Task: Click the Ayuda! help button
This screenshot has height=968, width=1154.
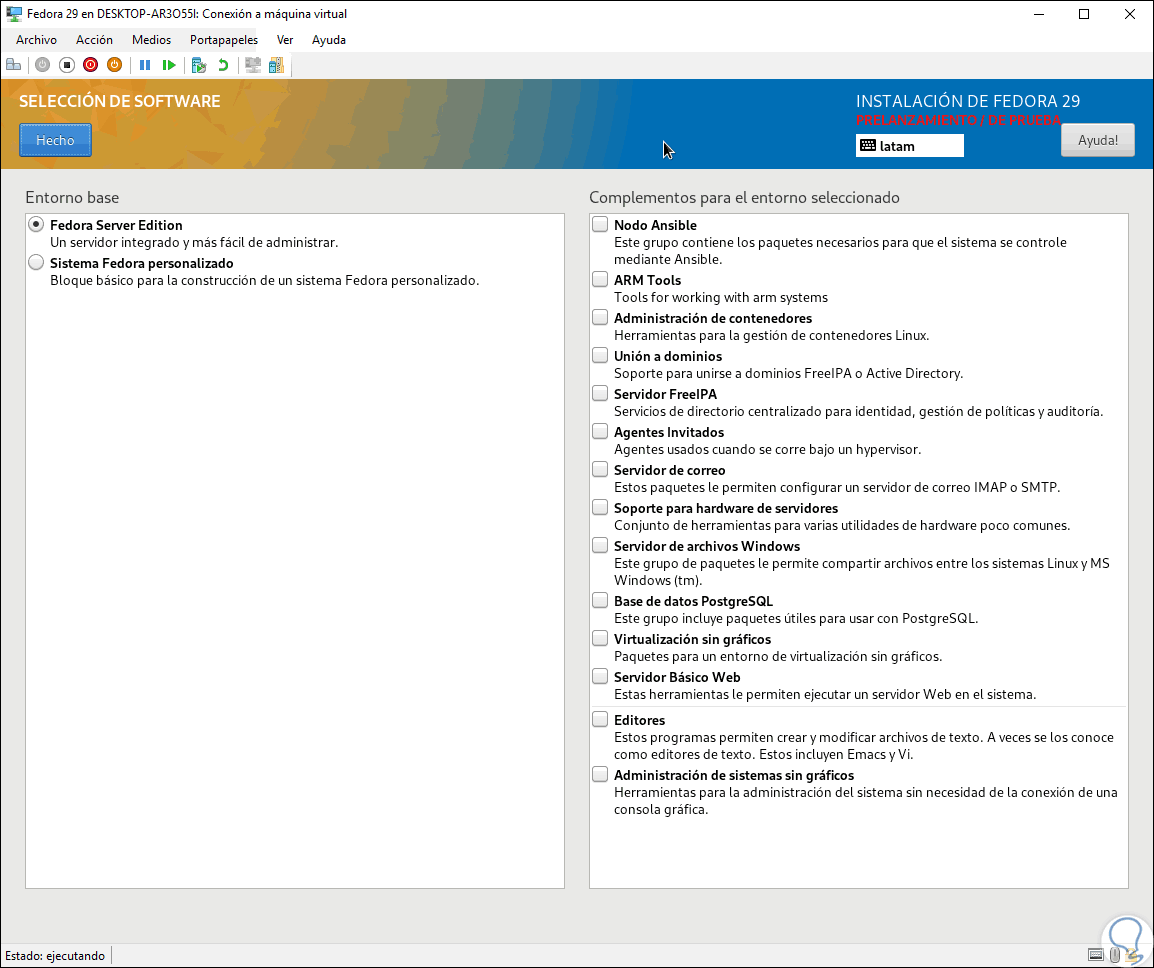Action: tap(1097, 140)
